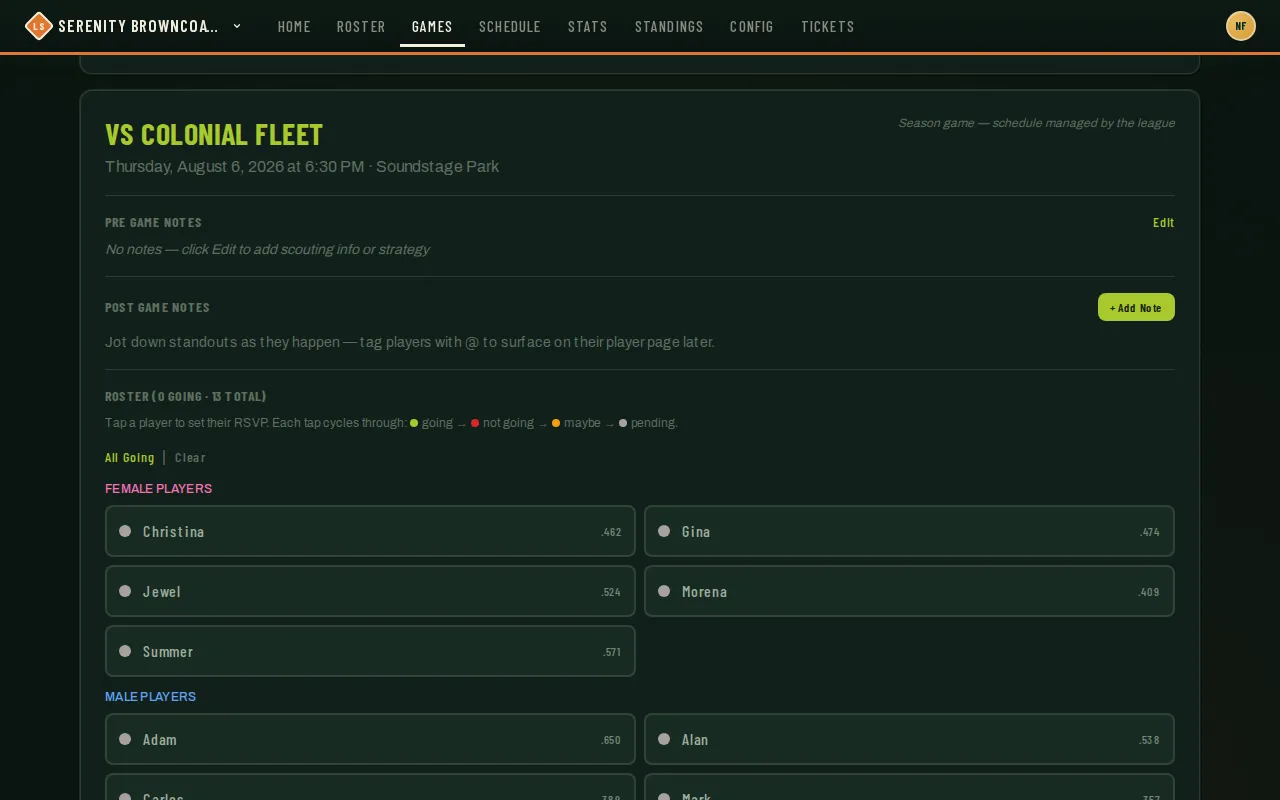Switch to the Schedule tab
This screenshot has height=800, width=1280.
510,27
